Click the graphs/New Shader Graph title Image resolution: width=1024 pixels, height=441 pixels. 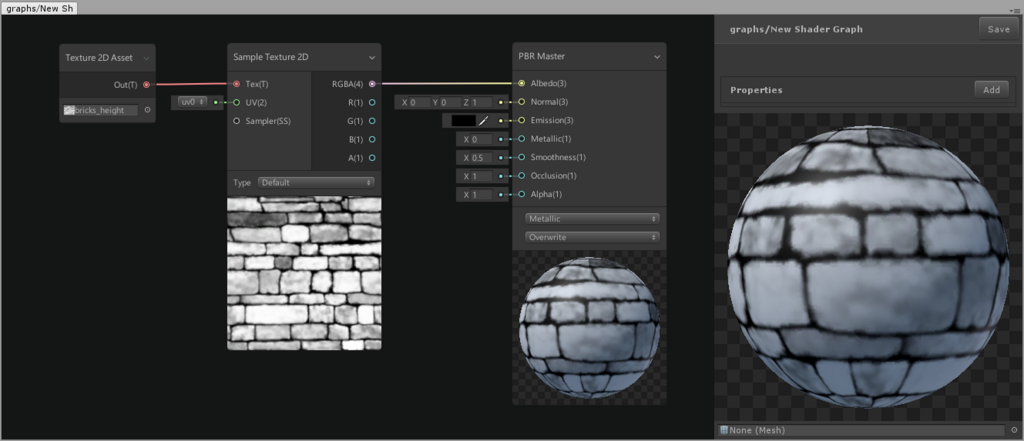[x=796, y=29]
